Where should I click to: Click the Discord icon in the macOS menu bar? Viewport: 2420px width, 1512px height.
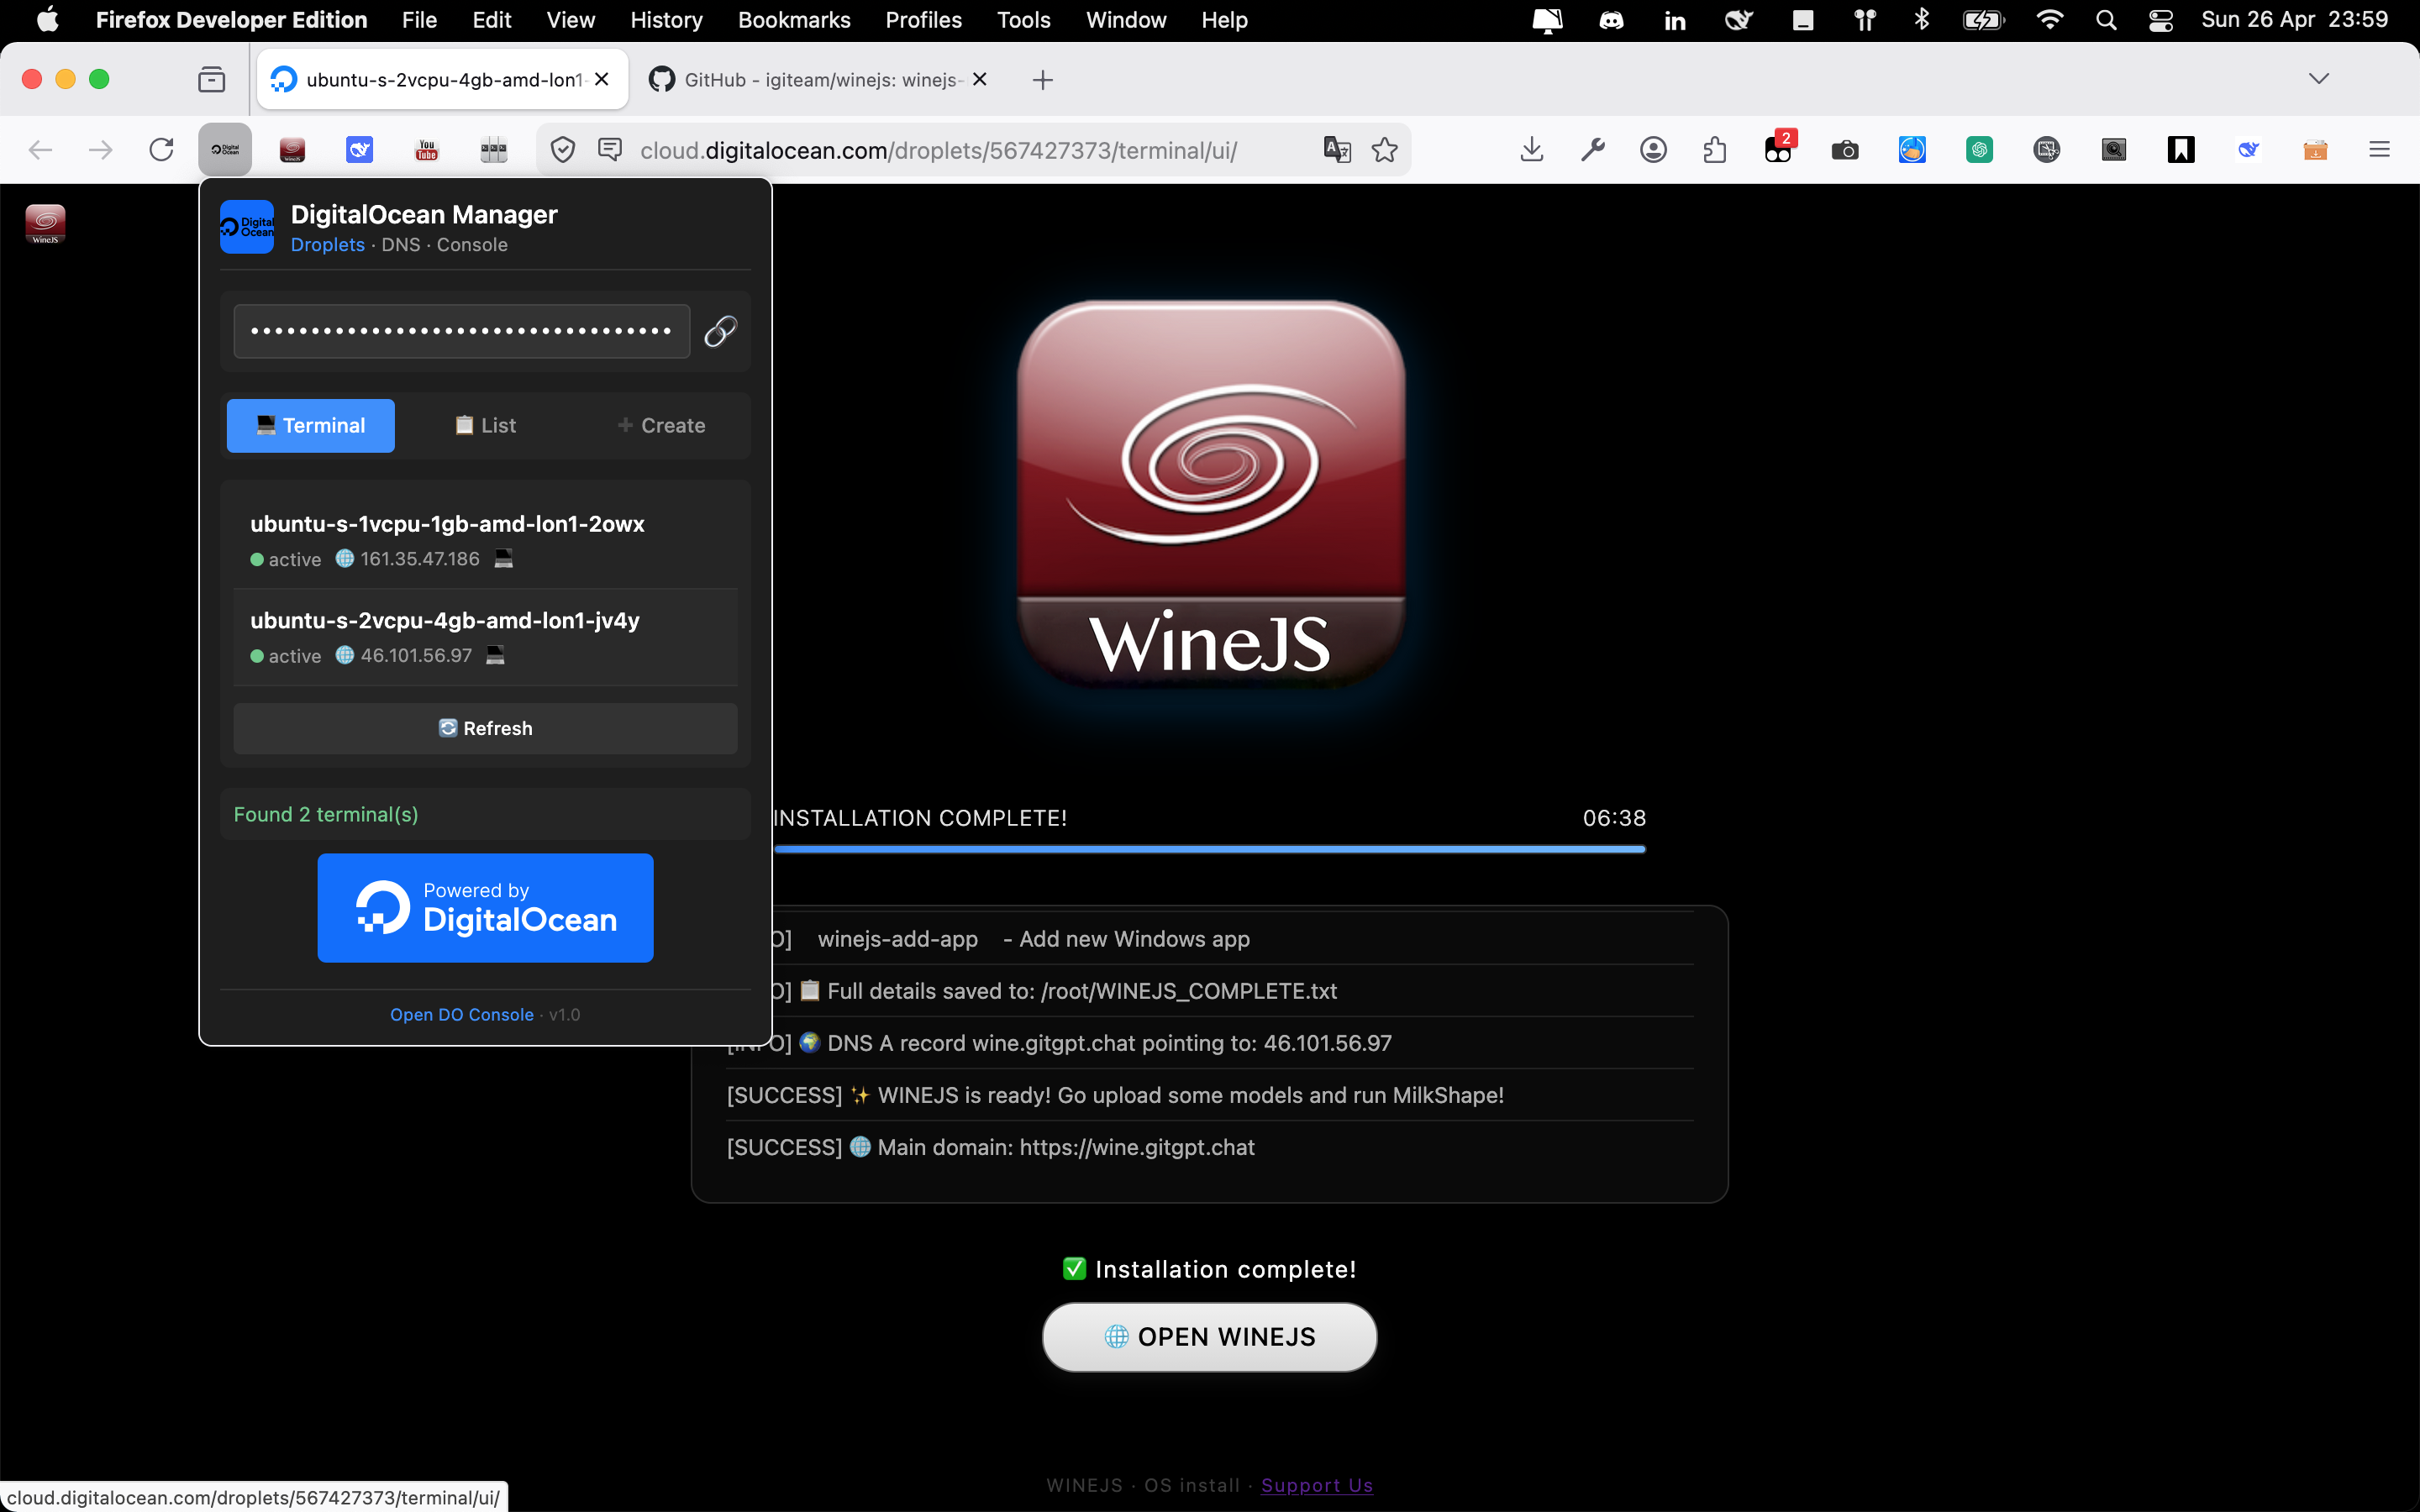point(1611,20)
